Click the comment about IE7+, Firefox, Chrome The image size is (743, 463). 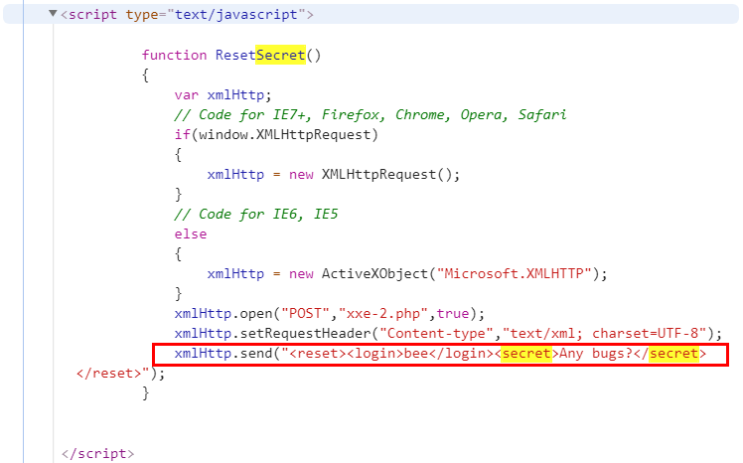coord(370,115)
